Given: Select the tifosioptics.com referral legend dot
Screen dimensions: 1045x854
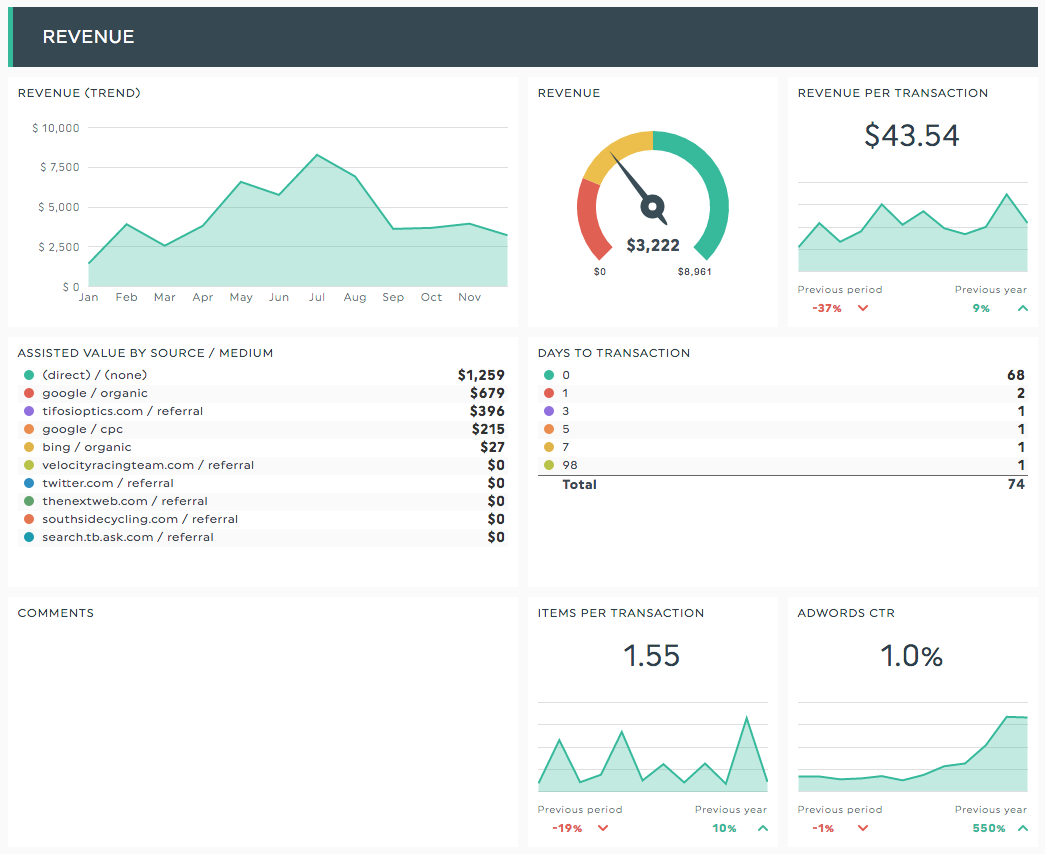Looking at the screenshot, I should pos(29,411).
